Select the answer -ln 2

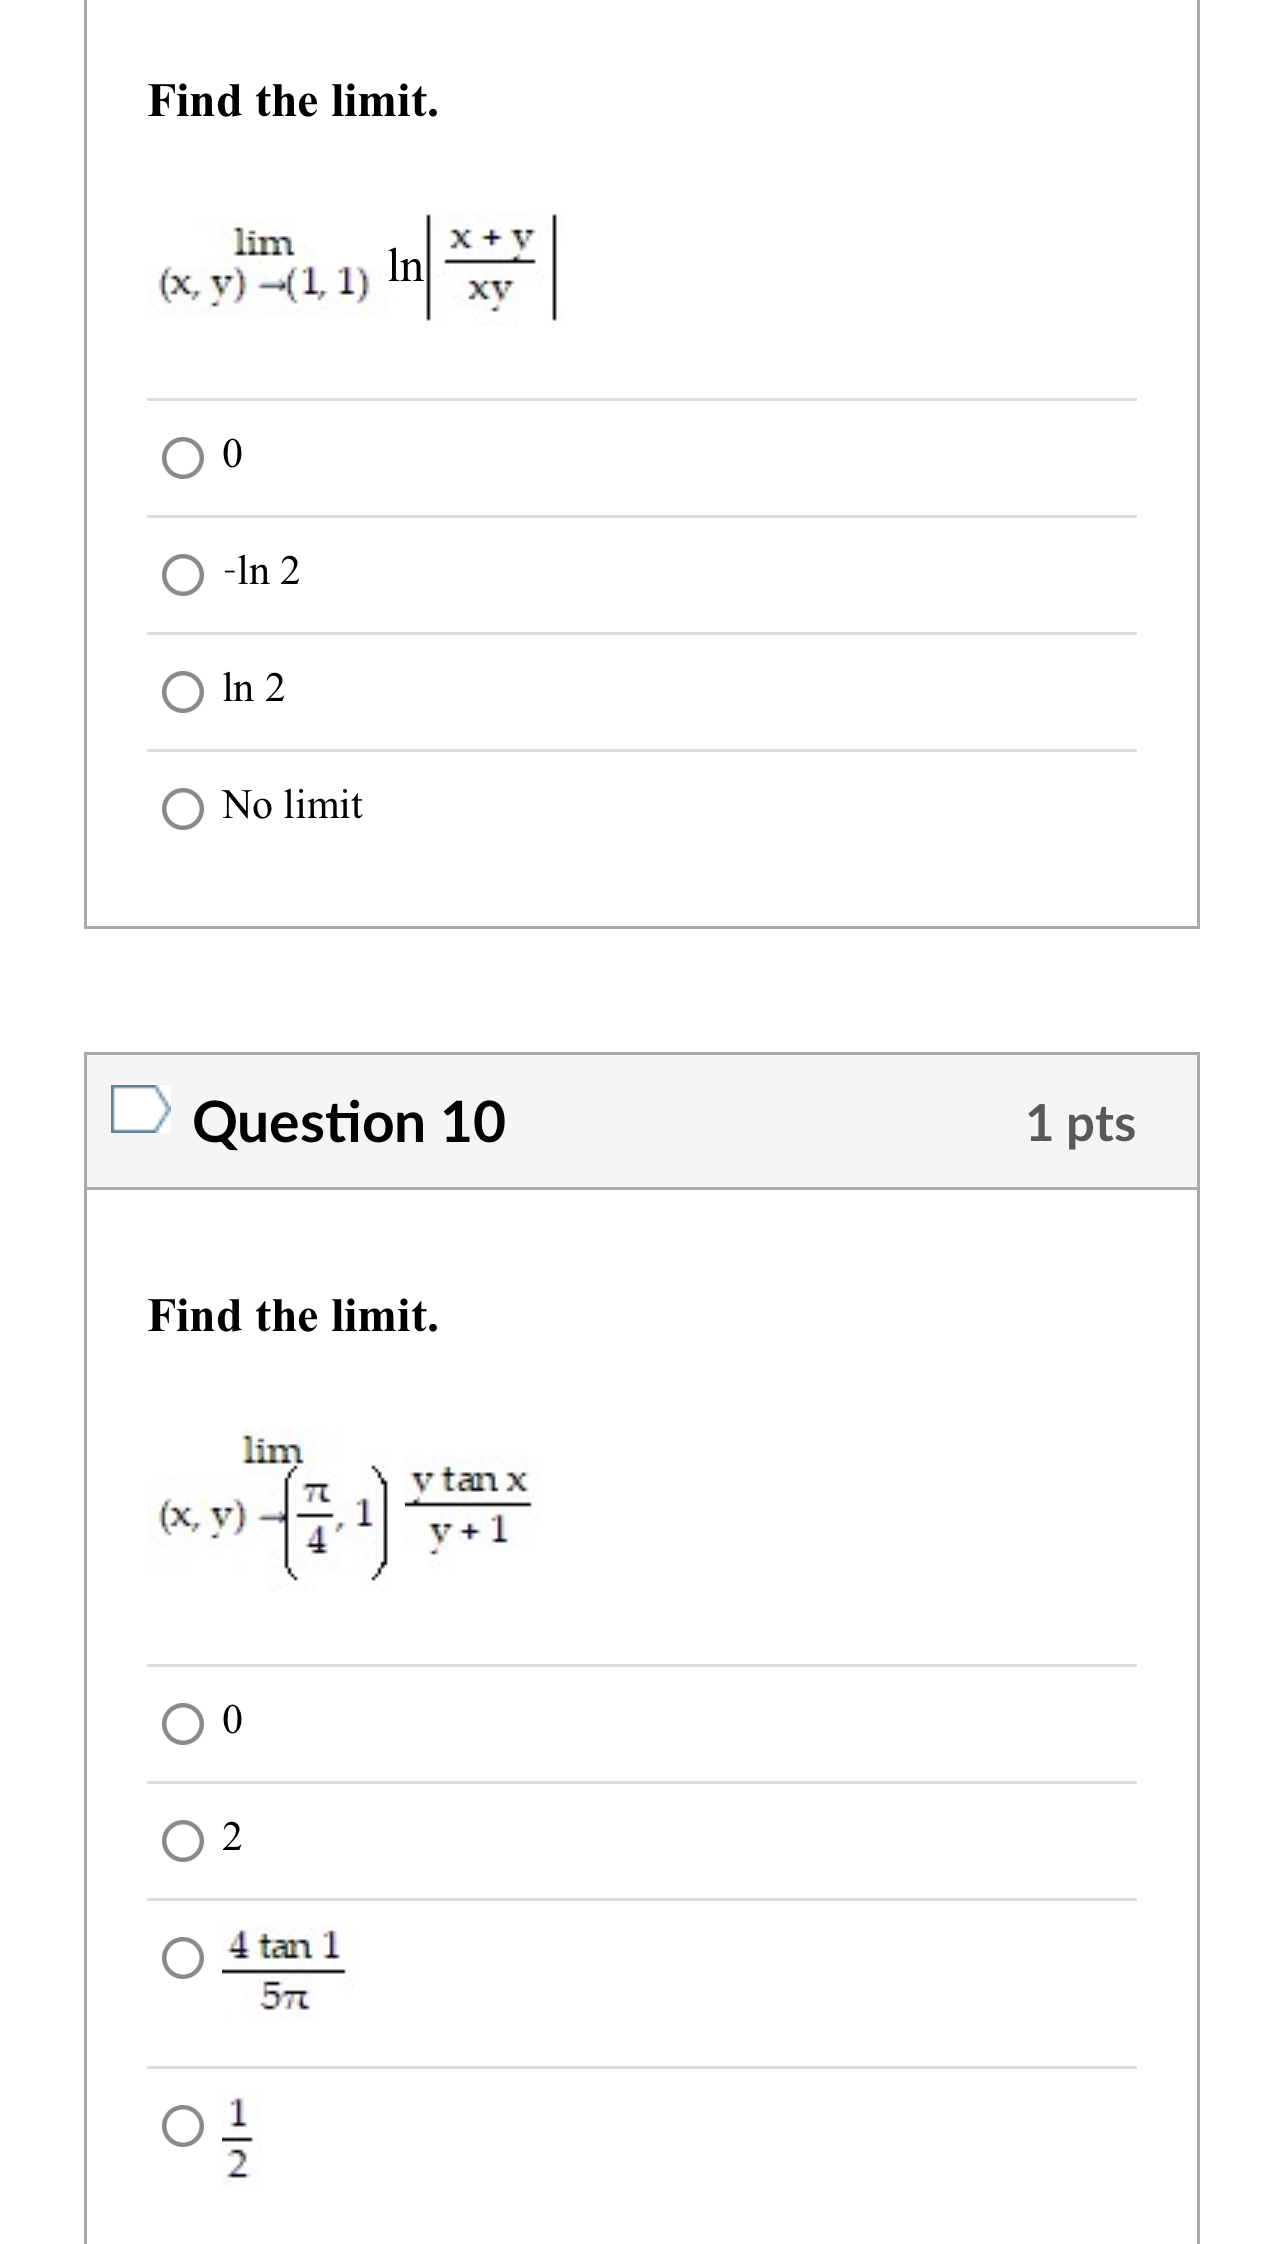click(183, 573)
